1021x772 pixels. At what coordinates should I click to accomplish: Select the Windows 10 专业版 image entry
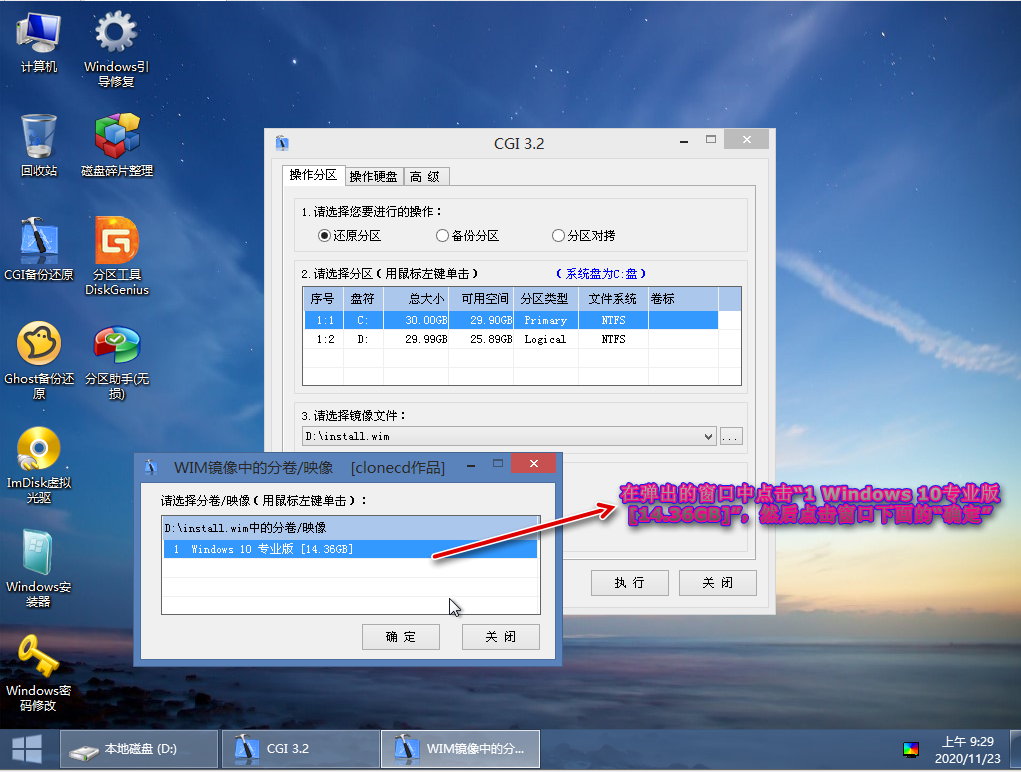[x=350, y=549]
